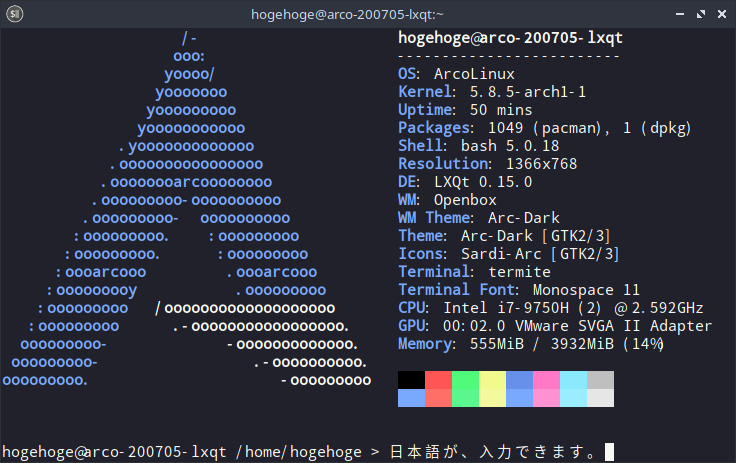
Task: Click the yellow color block in top row
Action: coord(492,380)
